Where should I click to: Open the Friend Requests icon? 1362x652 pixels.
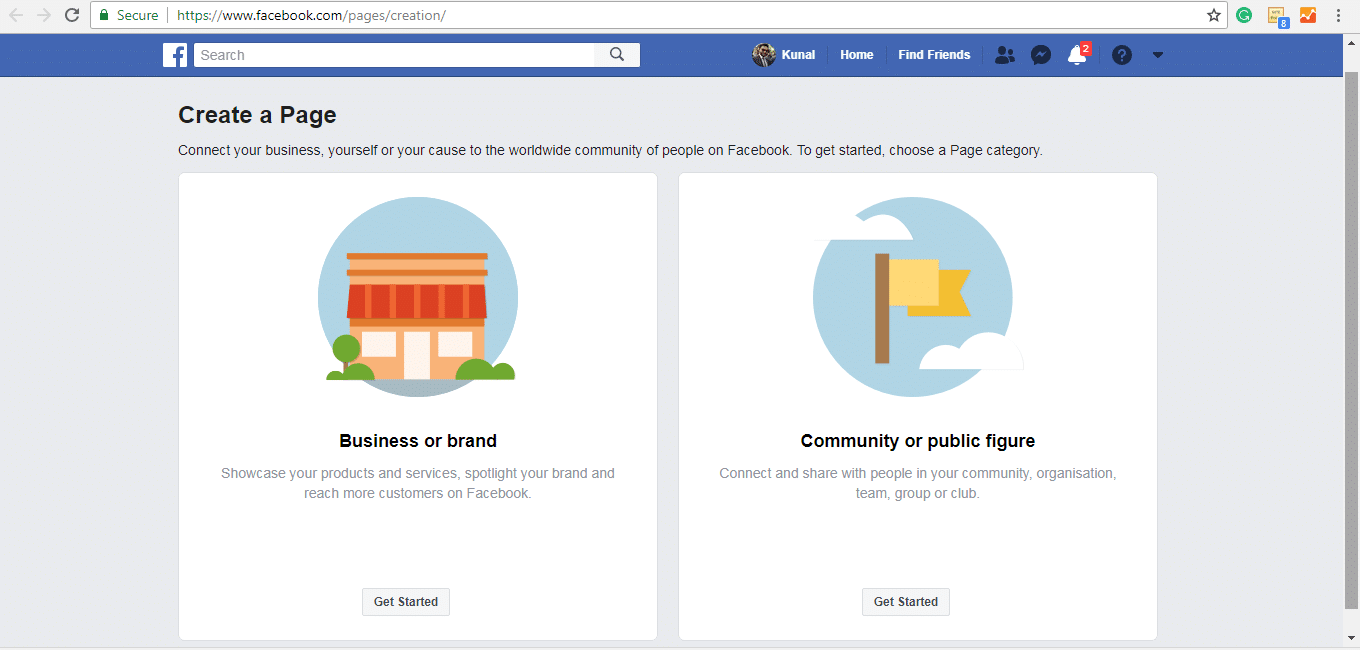click(x=1005, y=55)
